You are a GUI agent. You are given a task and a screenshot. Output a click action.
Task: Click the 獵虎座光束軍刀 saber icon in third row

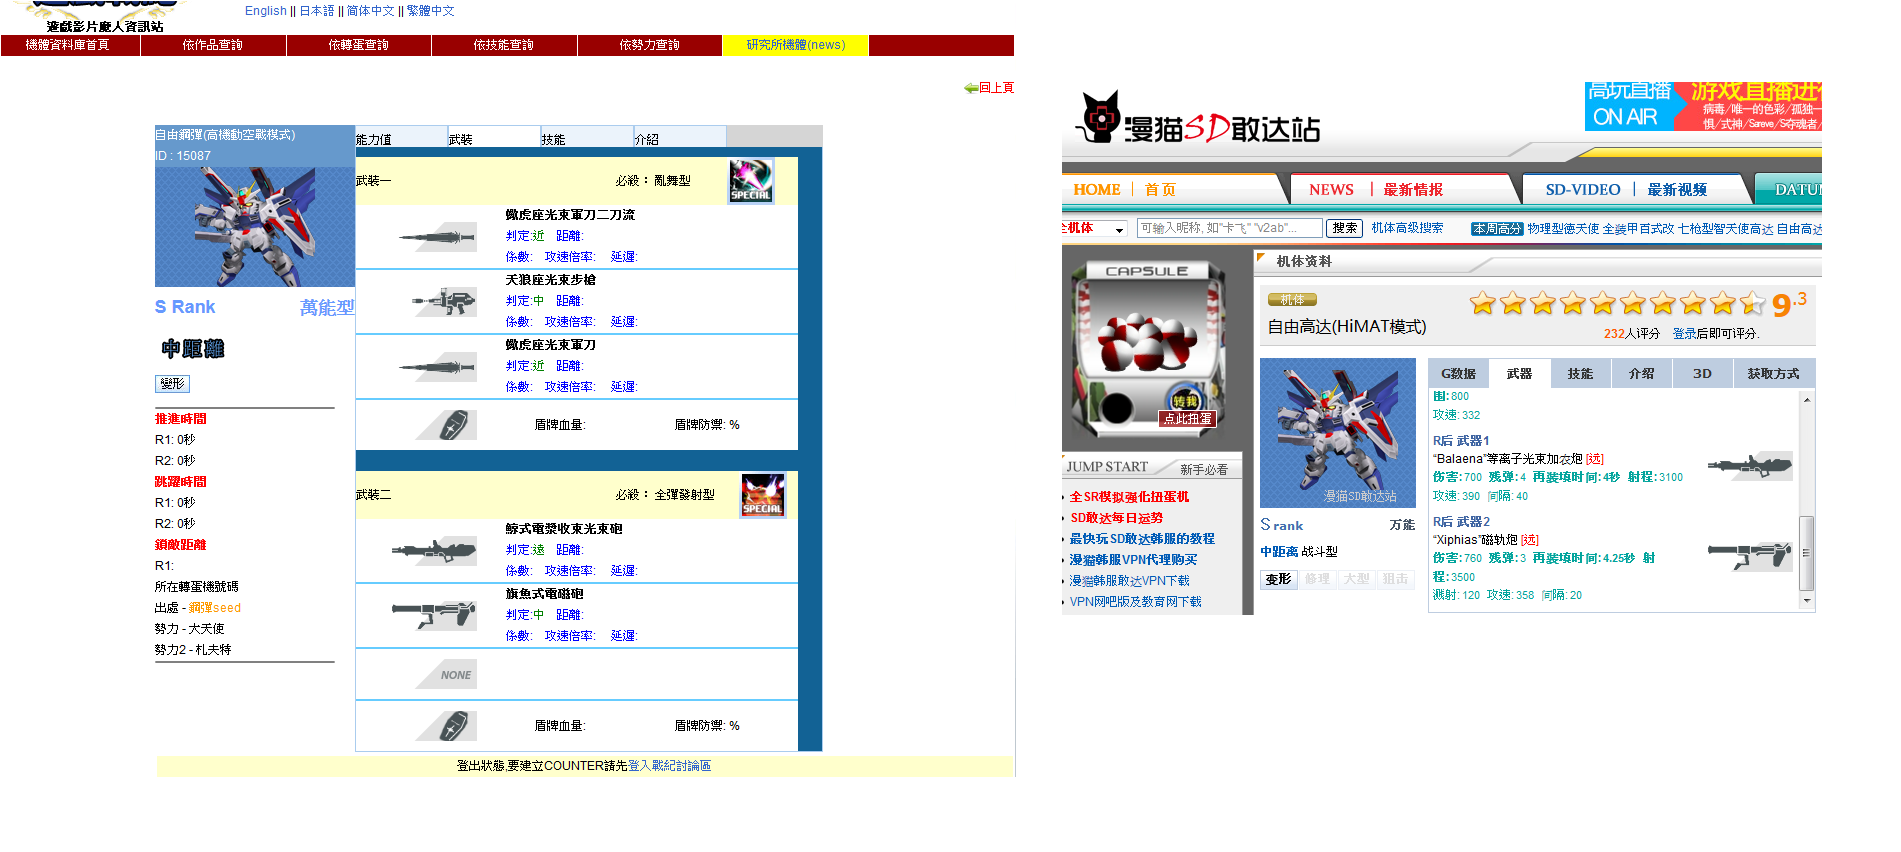pyautogui.click(x=437, y=367)
